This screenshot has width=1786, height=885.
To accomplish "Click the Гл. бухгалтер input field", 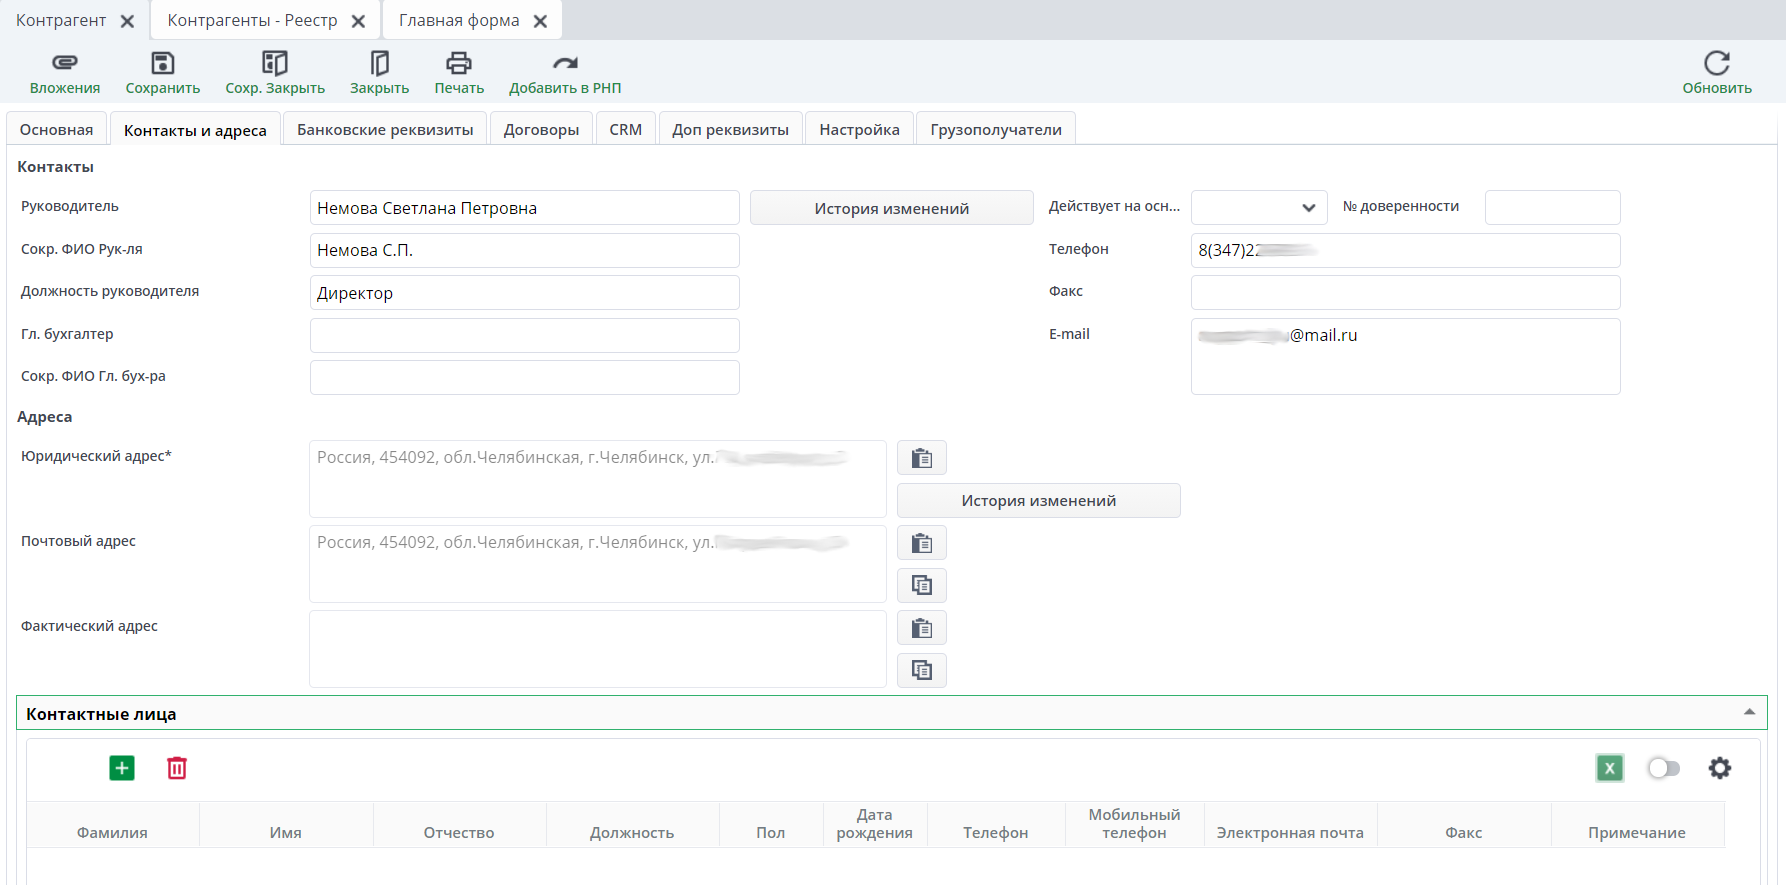I will click(x=524, y=335).
